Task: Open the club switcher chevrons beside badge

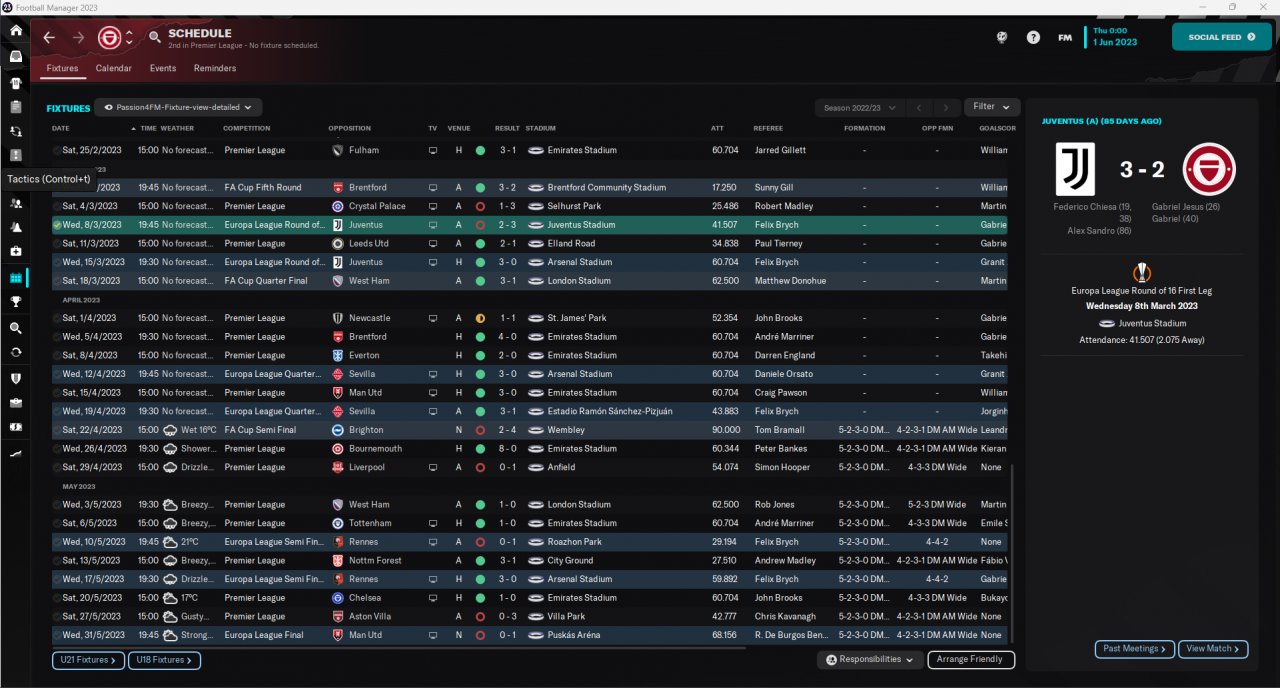Action: click(x=129, y=38)
